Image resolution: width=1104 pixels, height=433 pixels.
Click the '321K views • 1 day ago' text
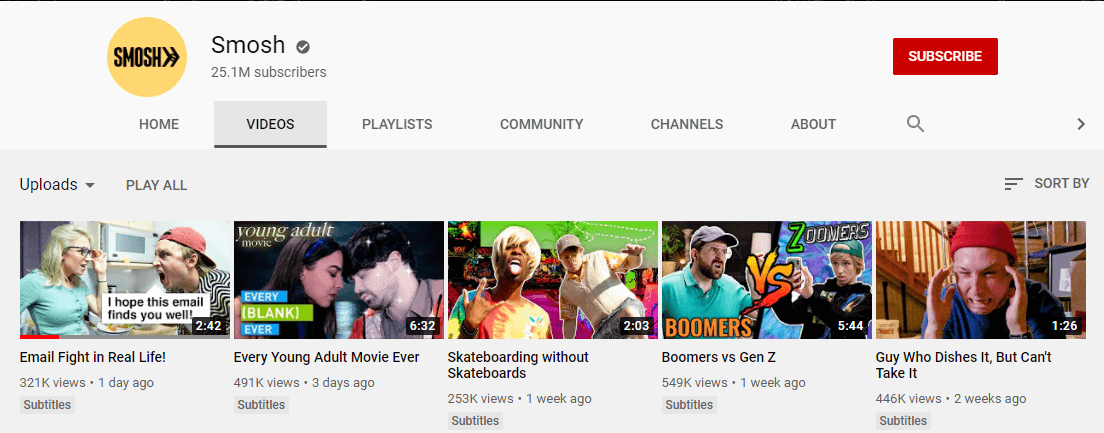pos(87,383)
